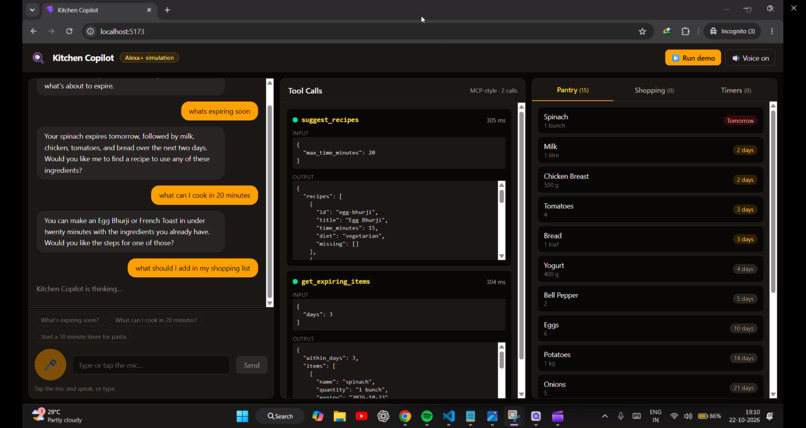Switch to Google Chrome in the taskbar
Screen dimensions: 806x428
405,416
